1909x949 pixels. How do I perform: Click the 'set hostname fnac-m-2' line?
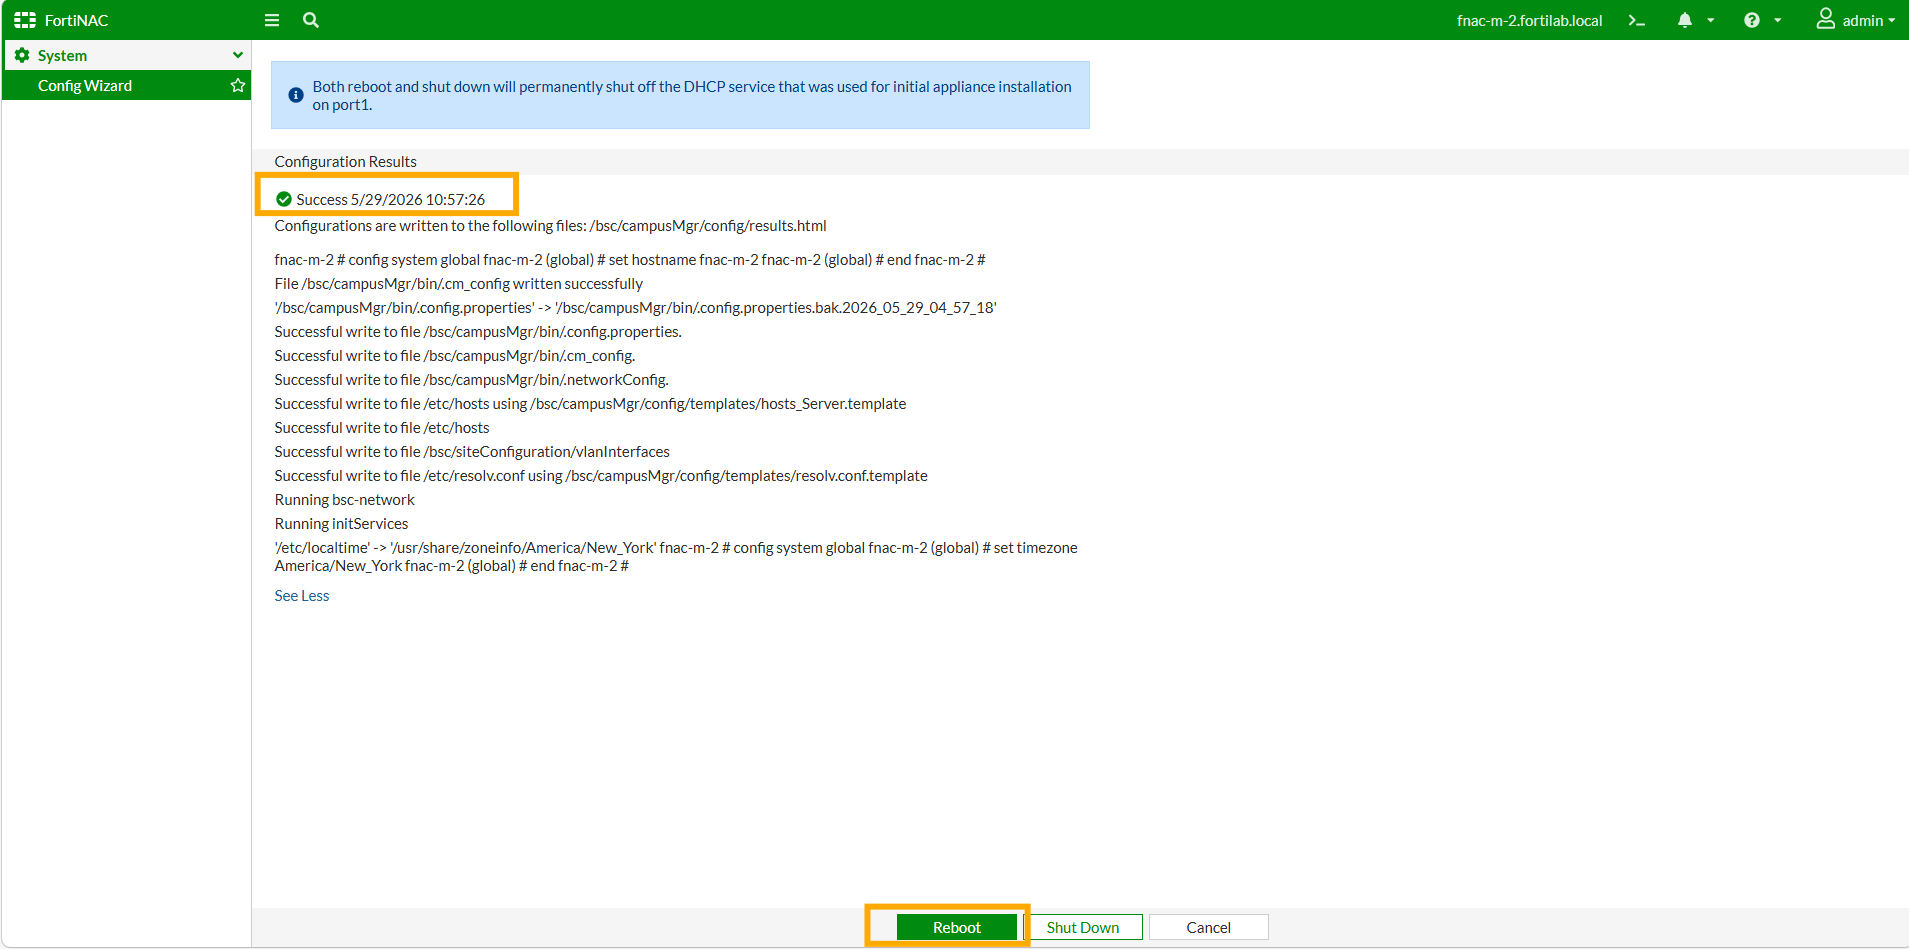[x=630, y=260]
